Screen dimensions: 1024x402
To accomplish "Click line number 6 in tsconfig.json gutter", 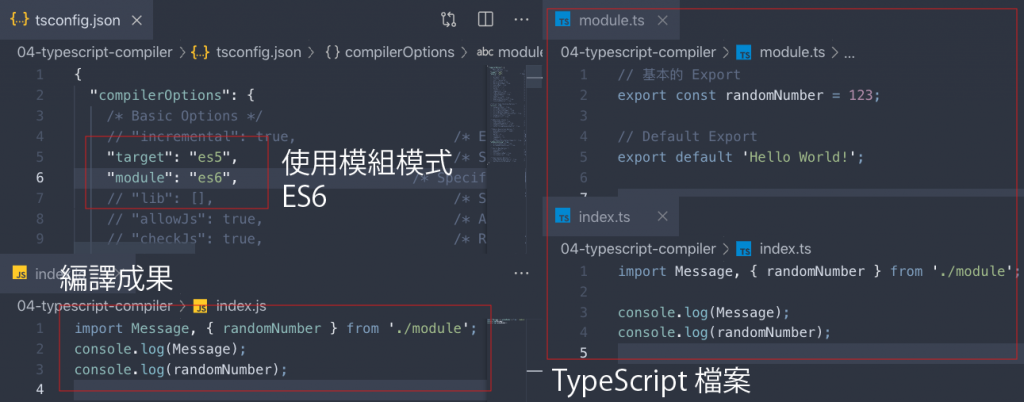I will [40, 178].
